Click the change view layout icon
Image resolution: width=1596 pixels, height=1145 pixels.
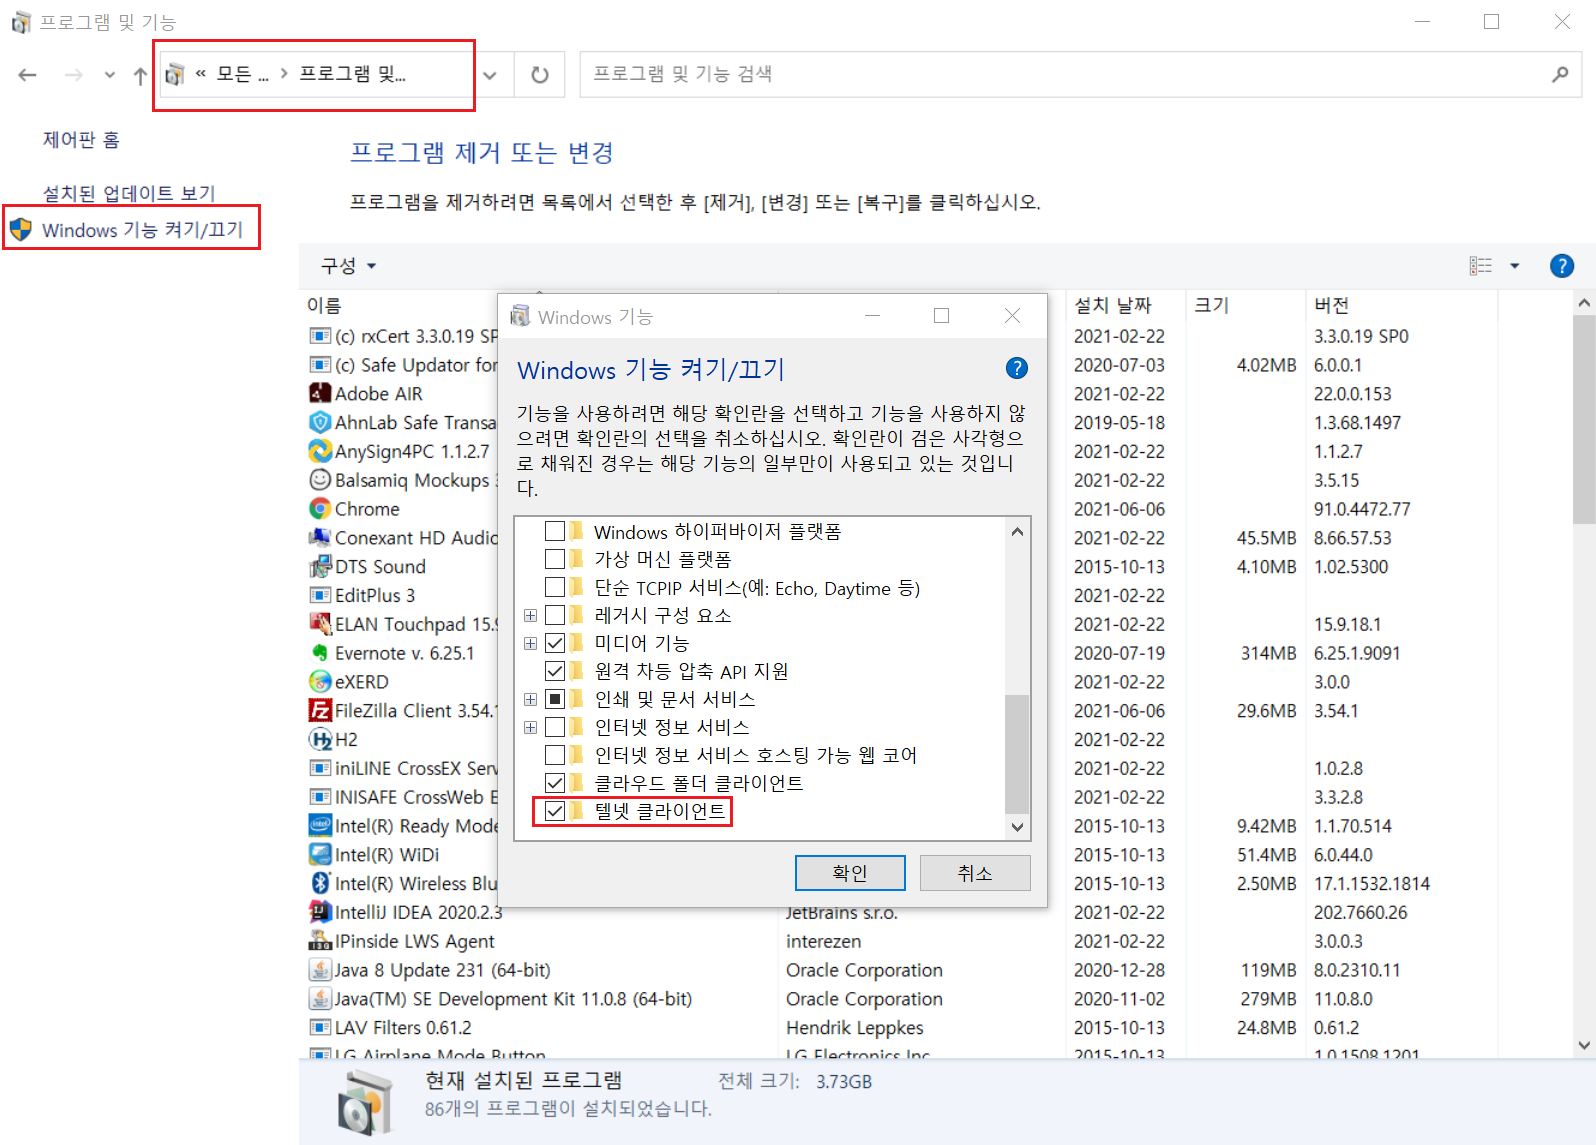(x=1480, y=266)
